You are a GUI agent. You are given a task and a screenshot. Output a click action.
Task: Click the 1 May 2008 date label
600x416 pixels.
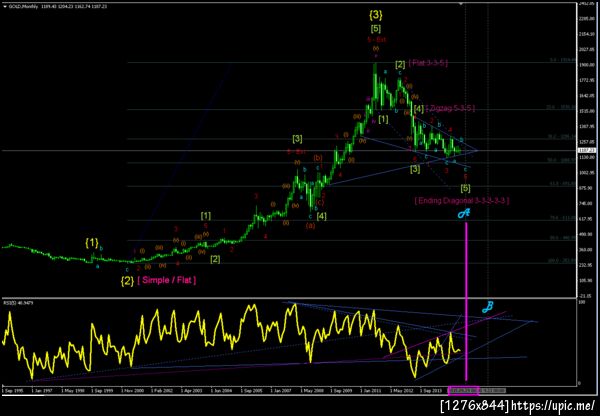coord(311,391)
